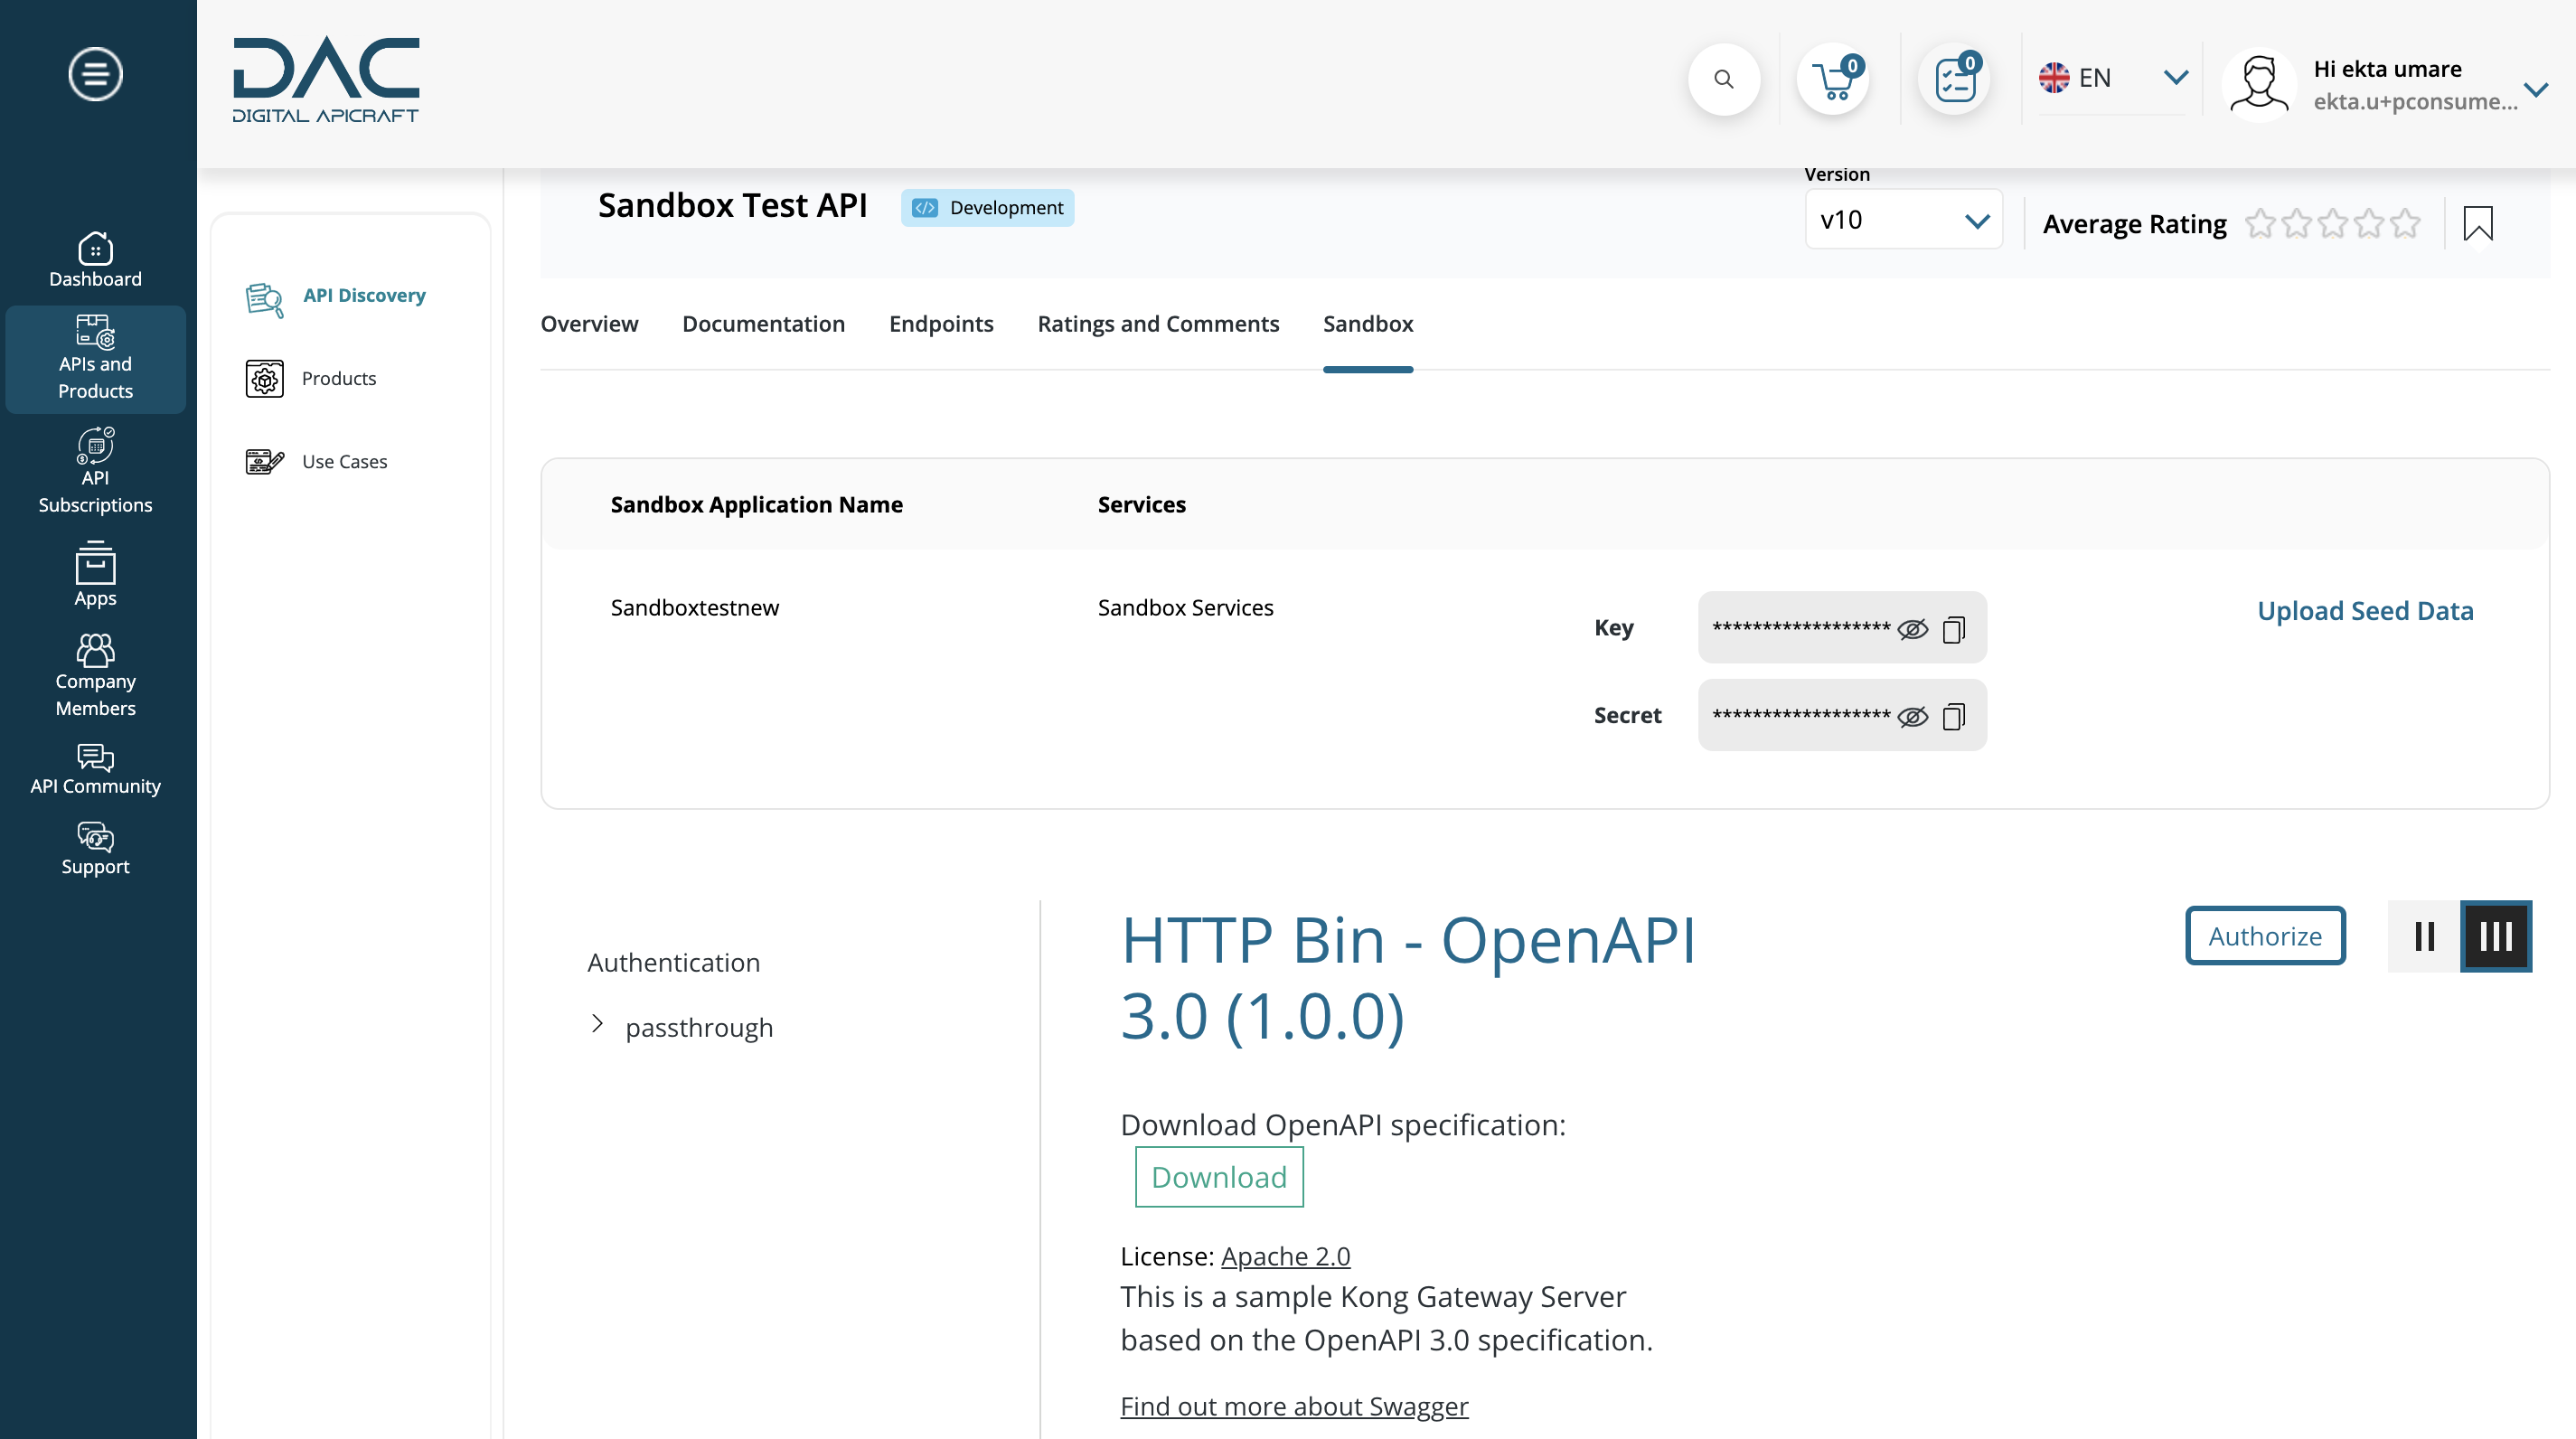The width and height of the screenshot is (2576, 1439).
Task: Click the Authentication section heading
Action: pos(674,962)
